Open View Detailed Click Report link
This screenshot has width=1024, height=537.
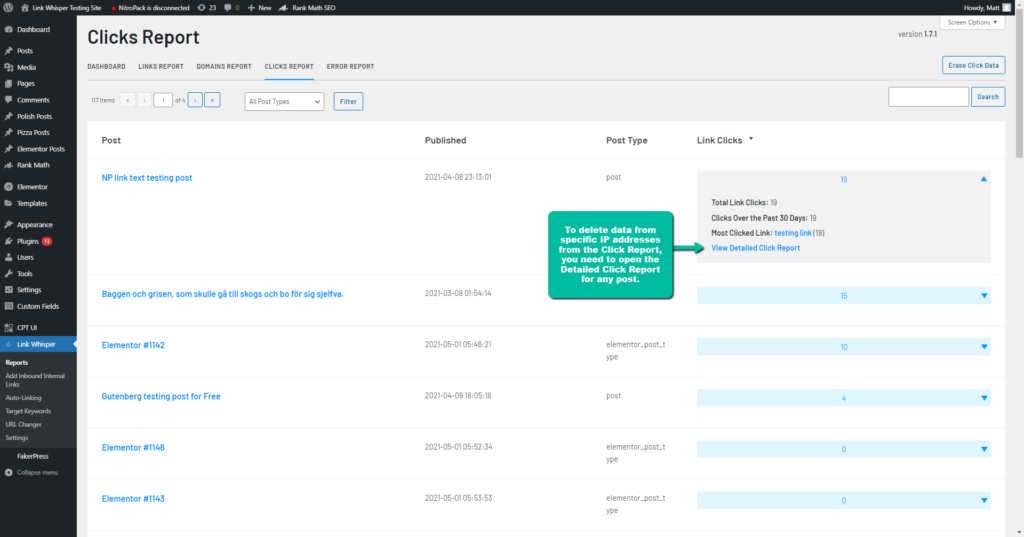coord(755,248)
